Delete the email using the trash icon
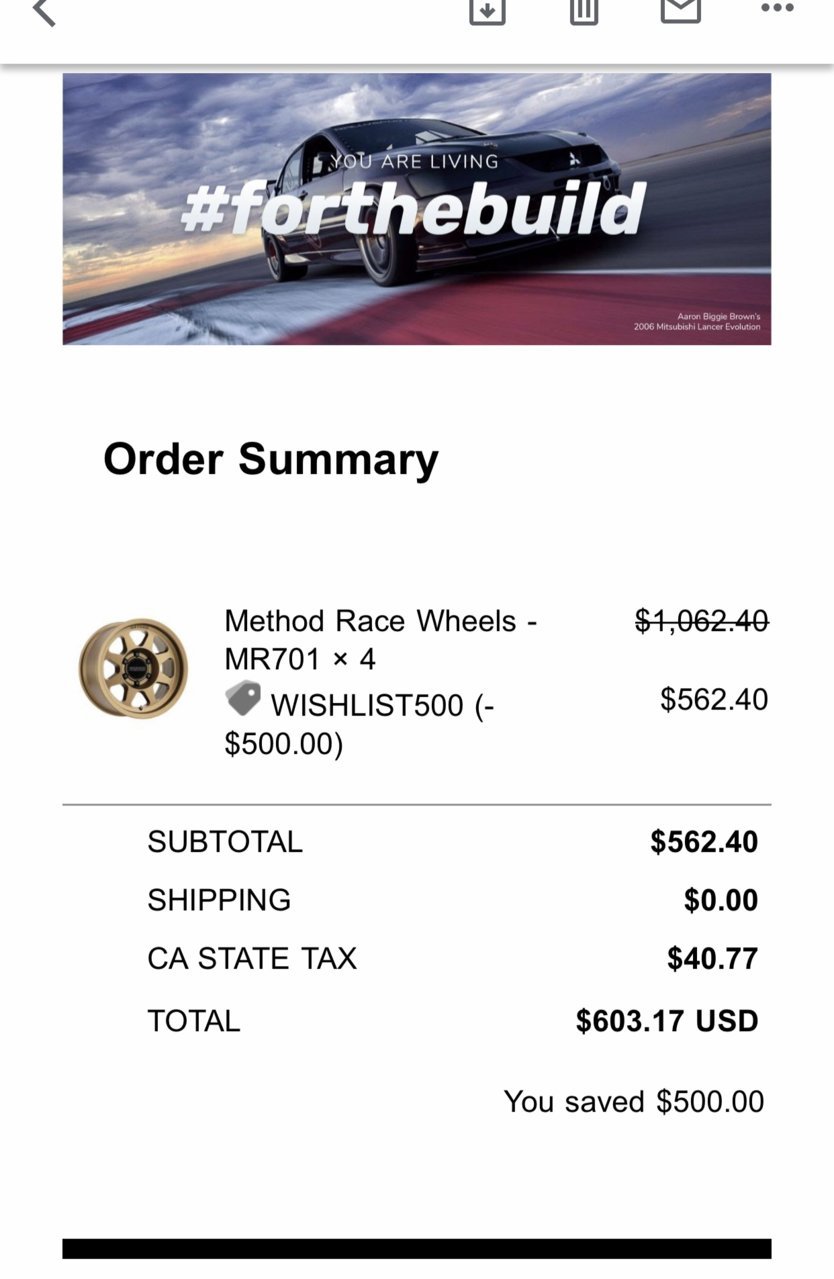Image resolution: width=834 pixels, height=1279 pixels. click(584, 11)
